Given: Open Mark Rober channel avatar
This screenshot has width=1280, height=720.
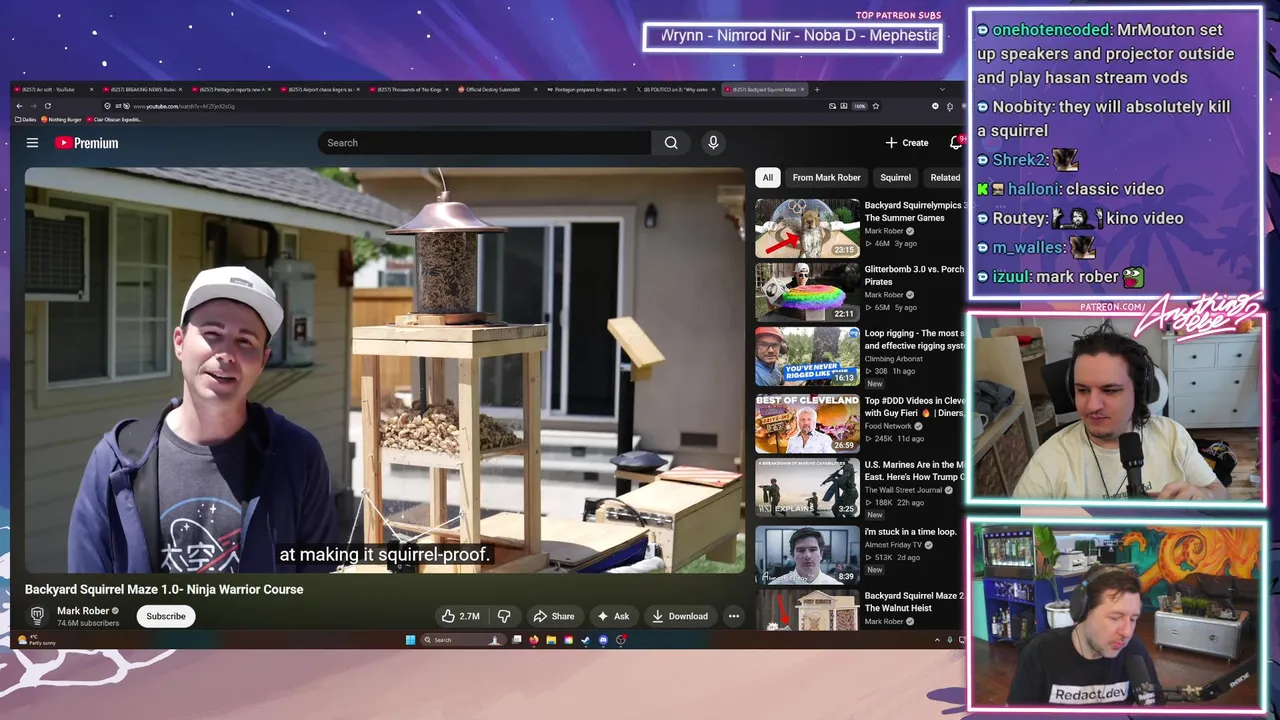Looking at the screenshot, I should [x=37, y=616].
